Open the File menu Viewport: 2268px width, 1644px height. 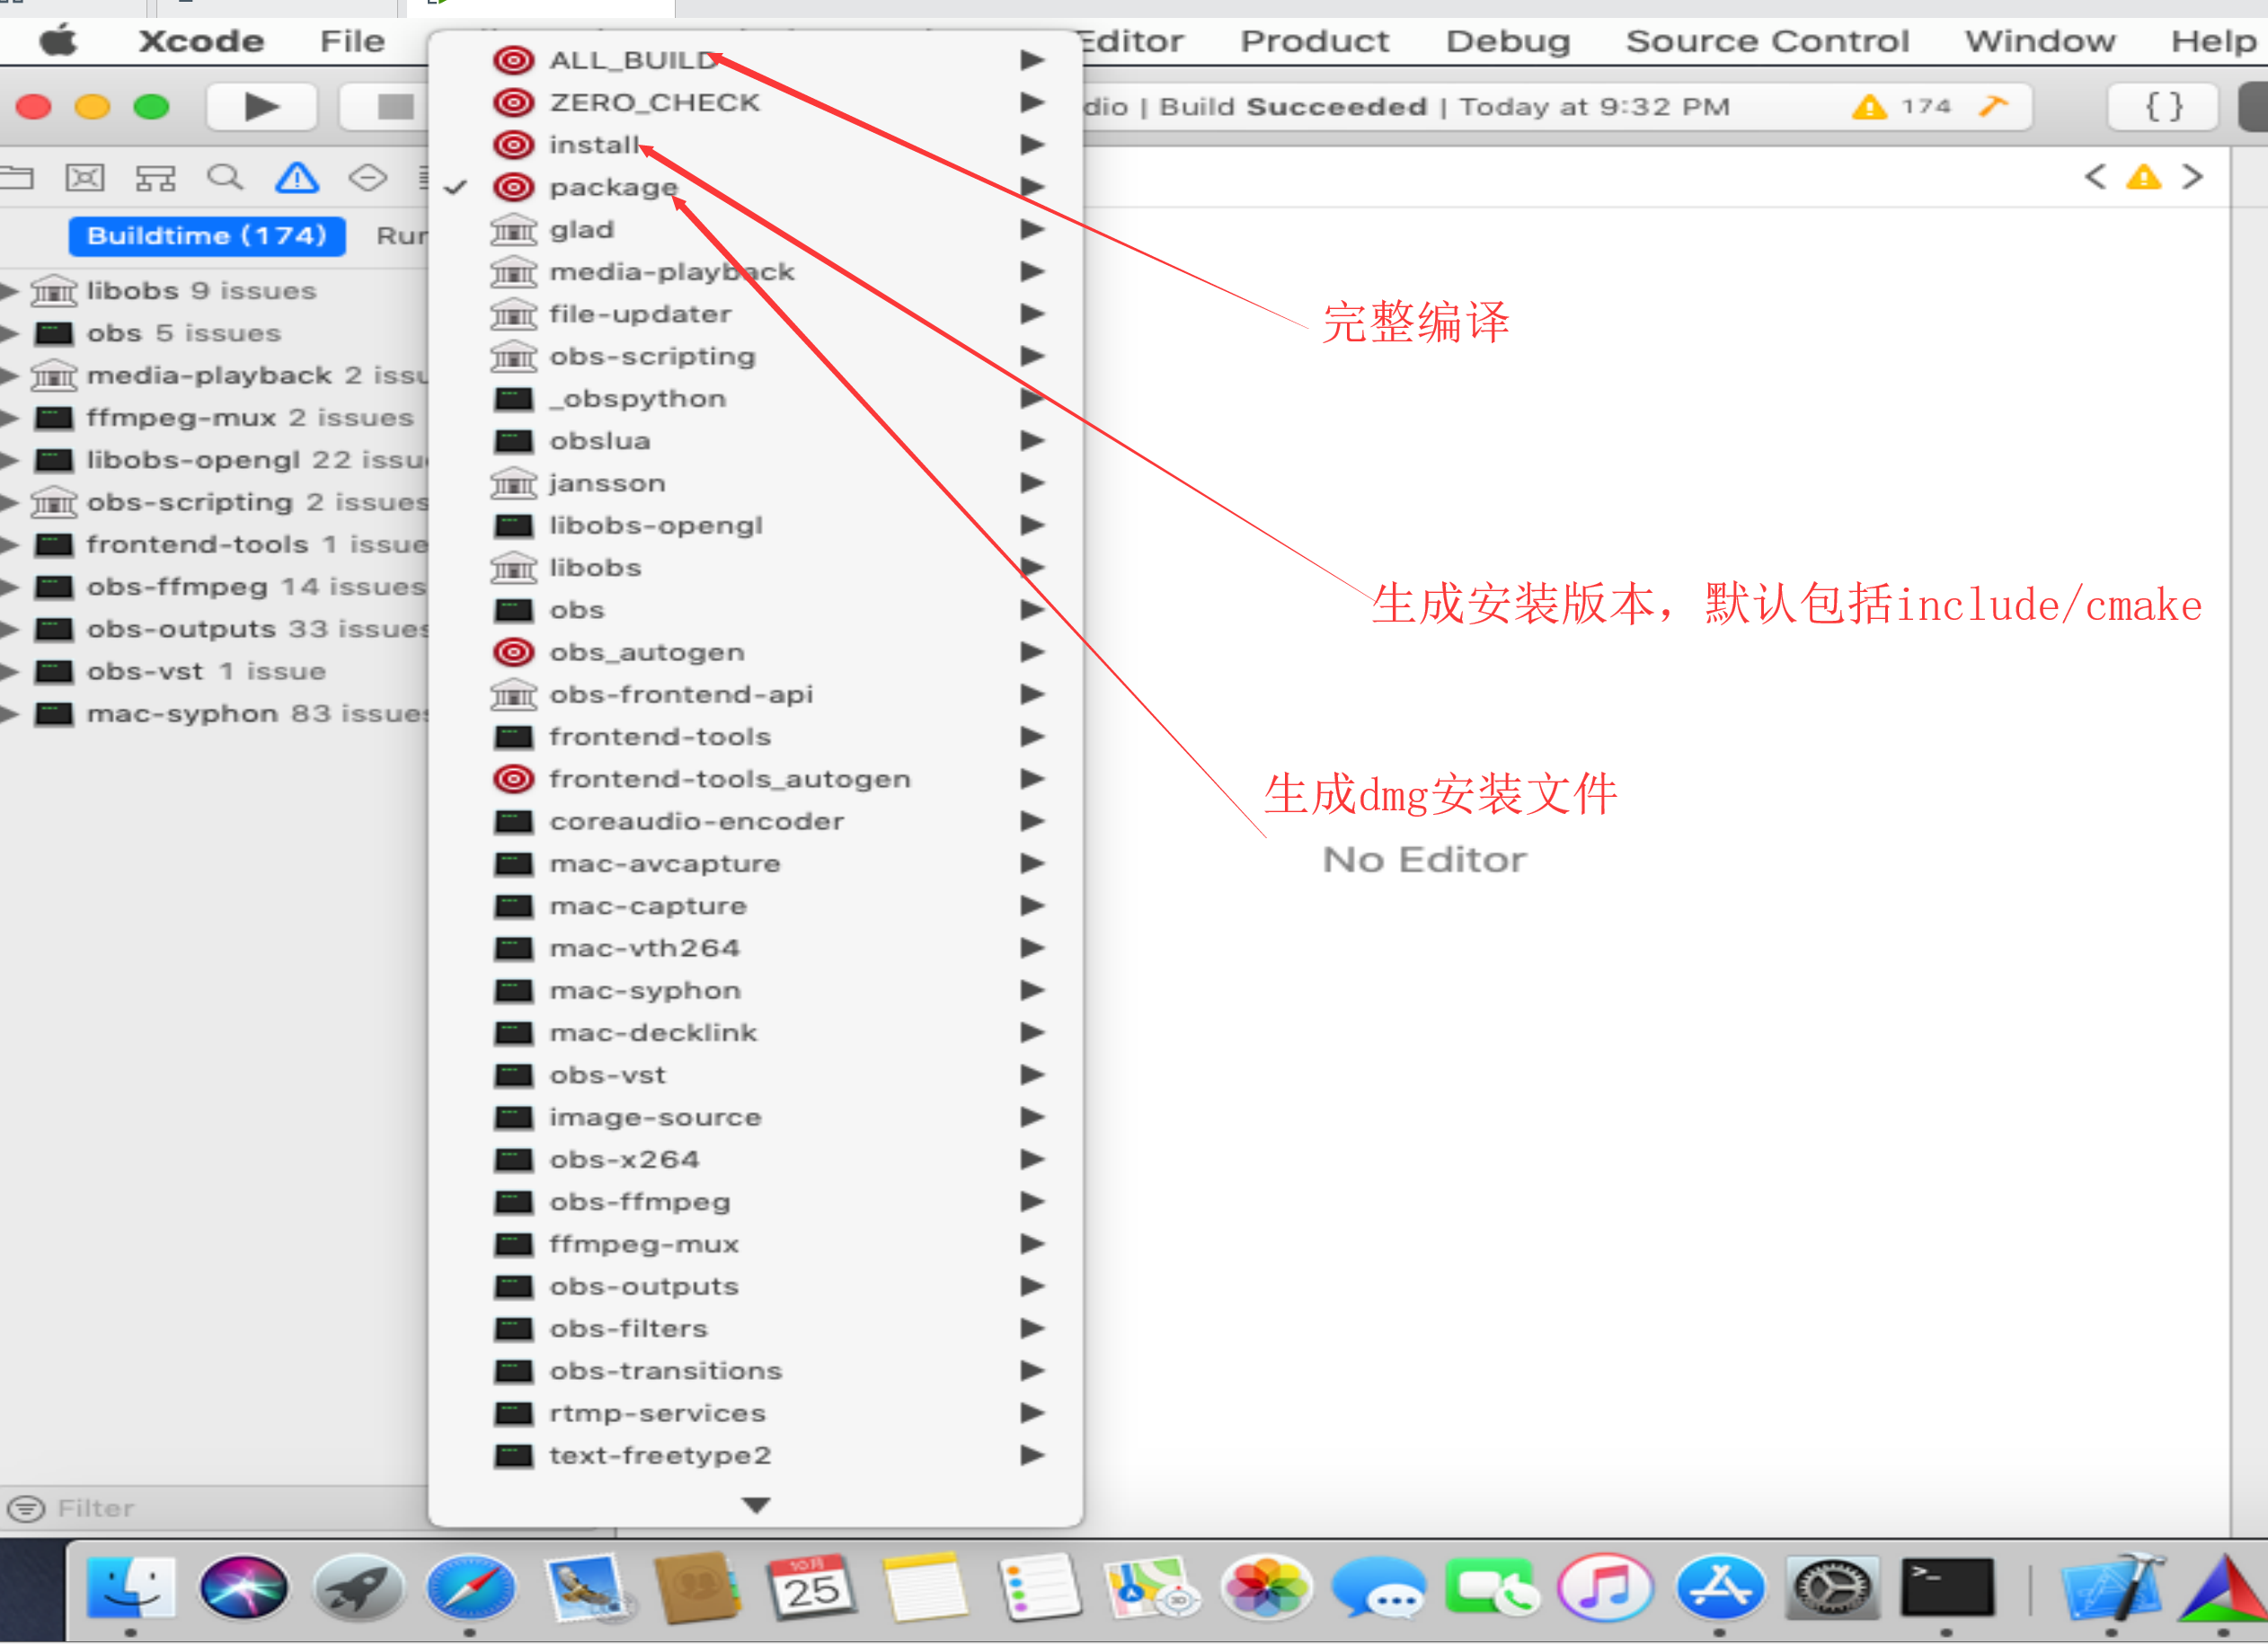[352, 41]
